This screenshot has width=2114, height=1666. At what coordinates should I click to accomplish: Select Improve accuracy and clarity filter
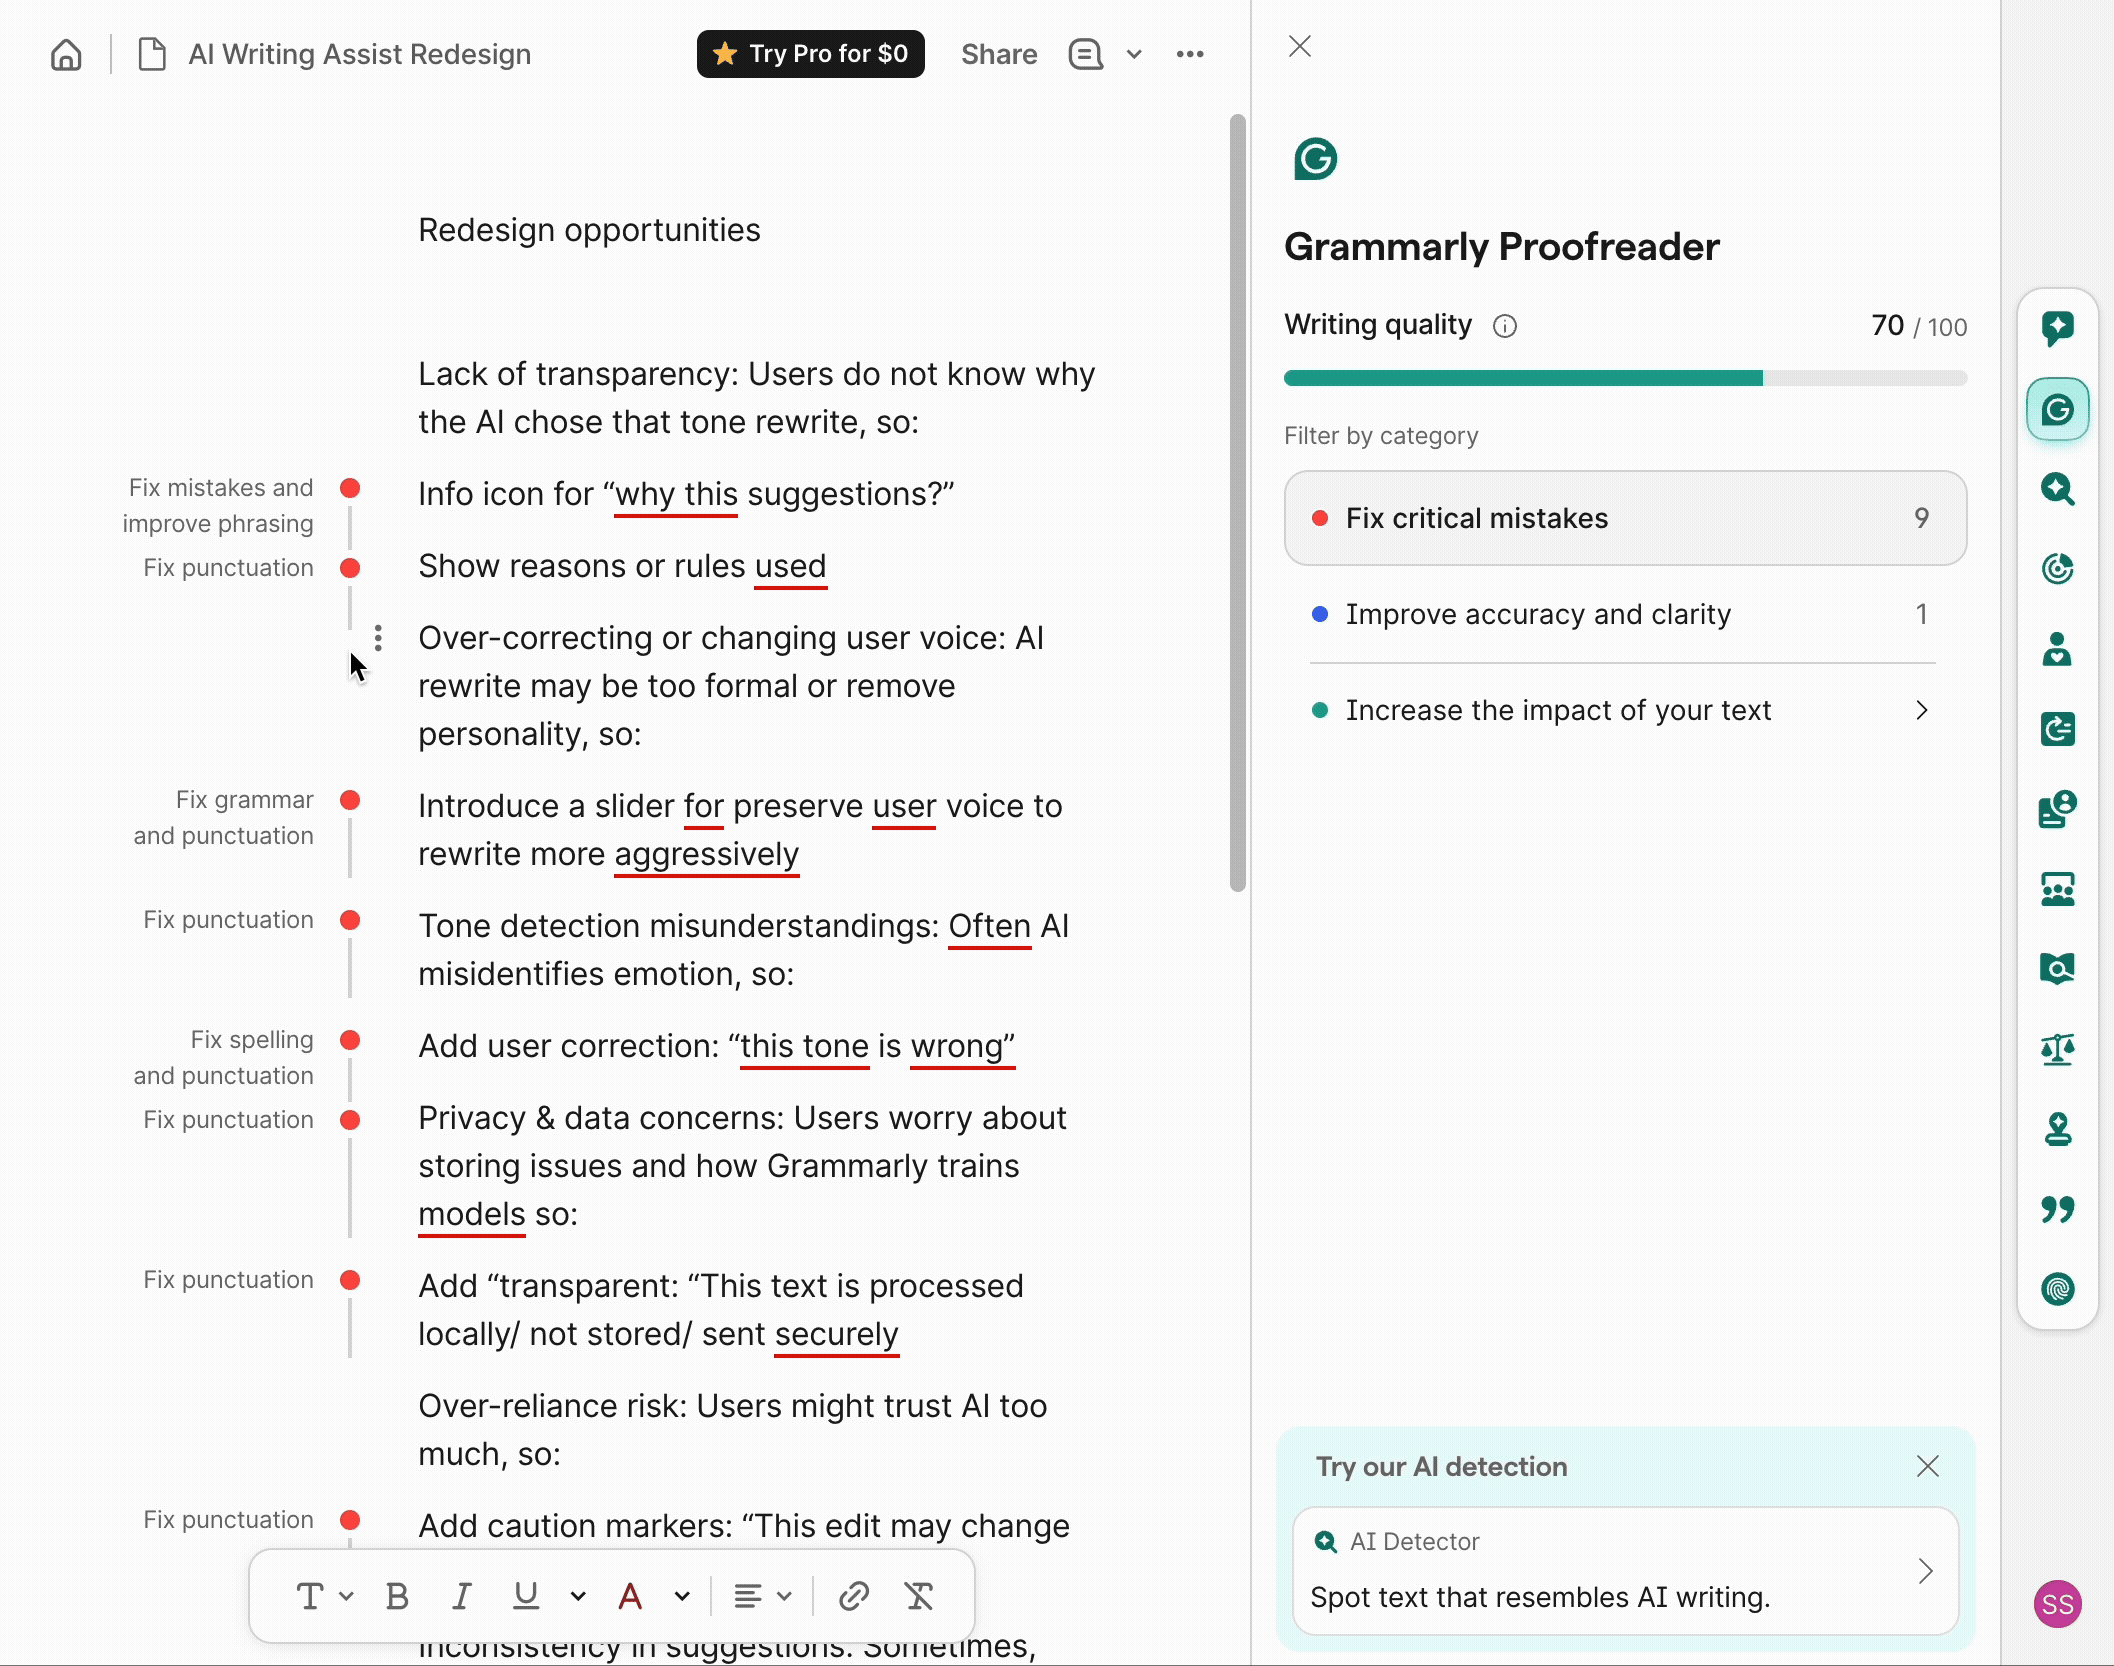(1625, 614)
